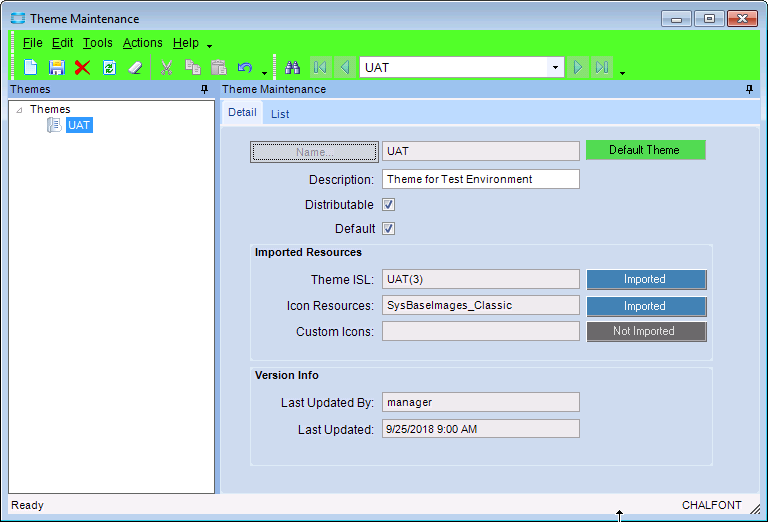The image size is (768, 522).
Task: Open Find with the binoculars icon
Action: pyautogui.click(x=292, y=67)
